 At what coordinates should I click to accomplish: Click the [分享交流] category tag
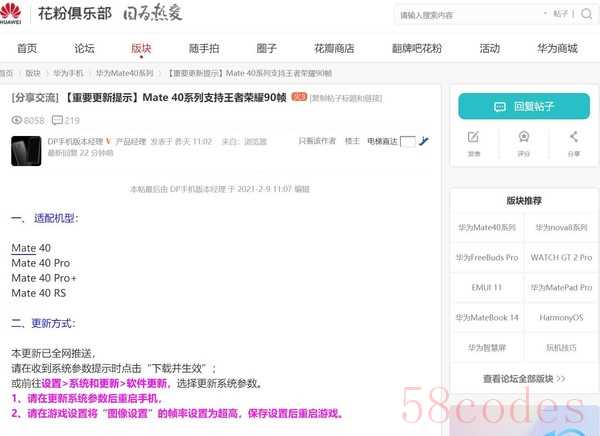coord(35,98)
